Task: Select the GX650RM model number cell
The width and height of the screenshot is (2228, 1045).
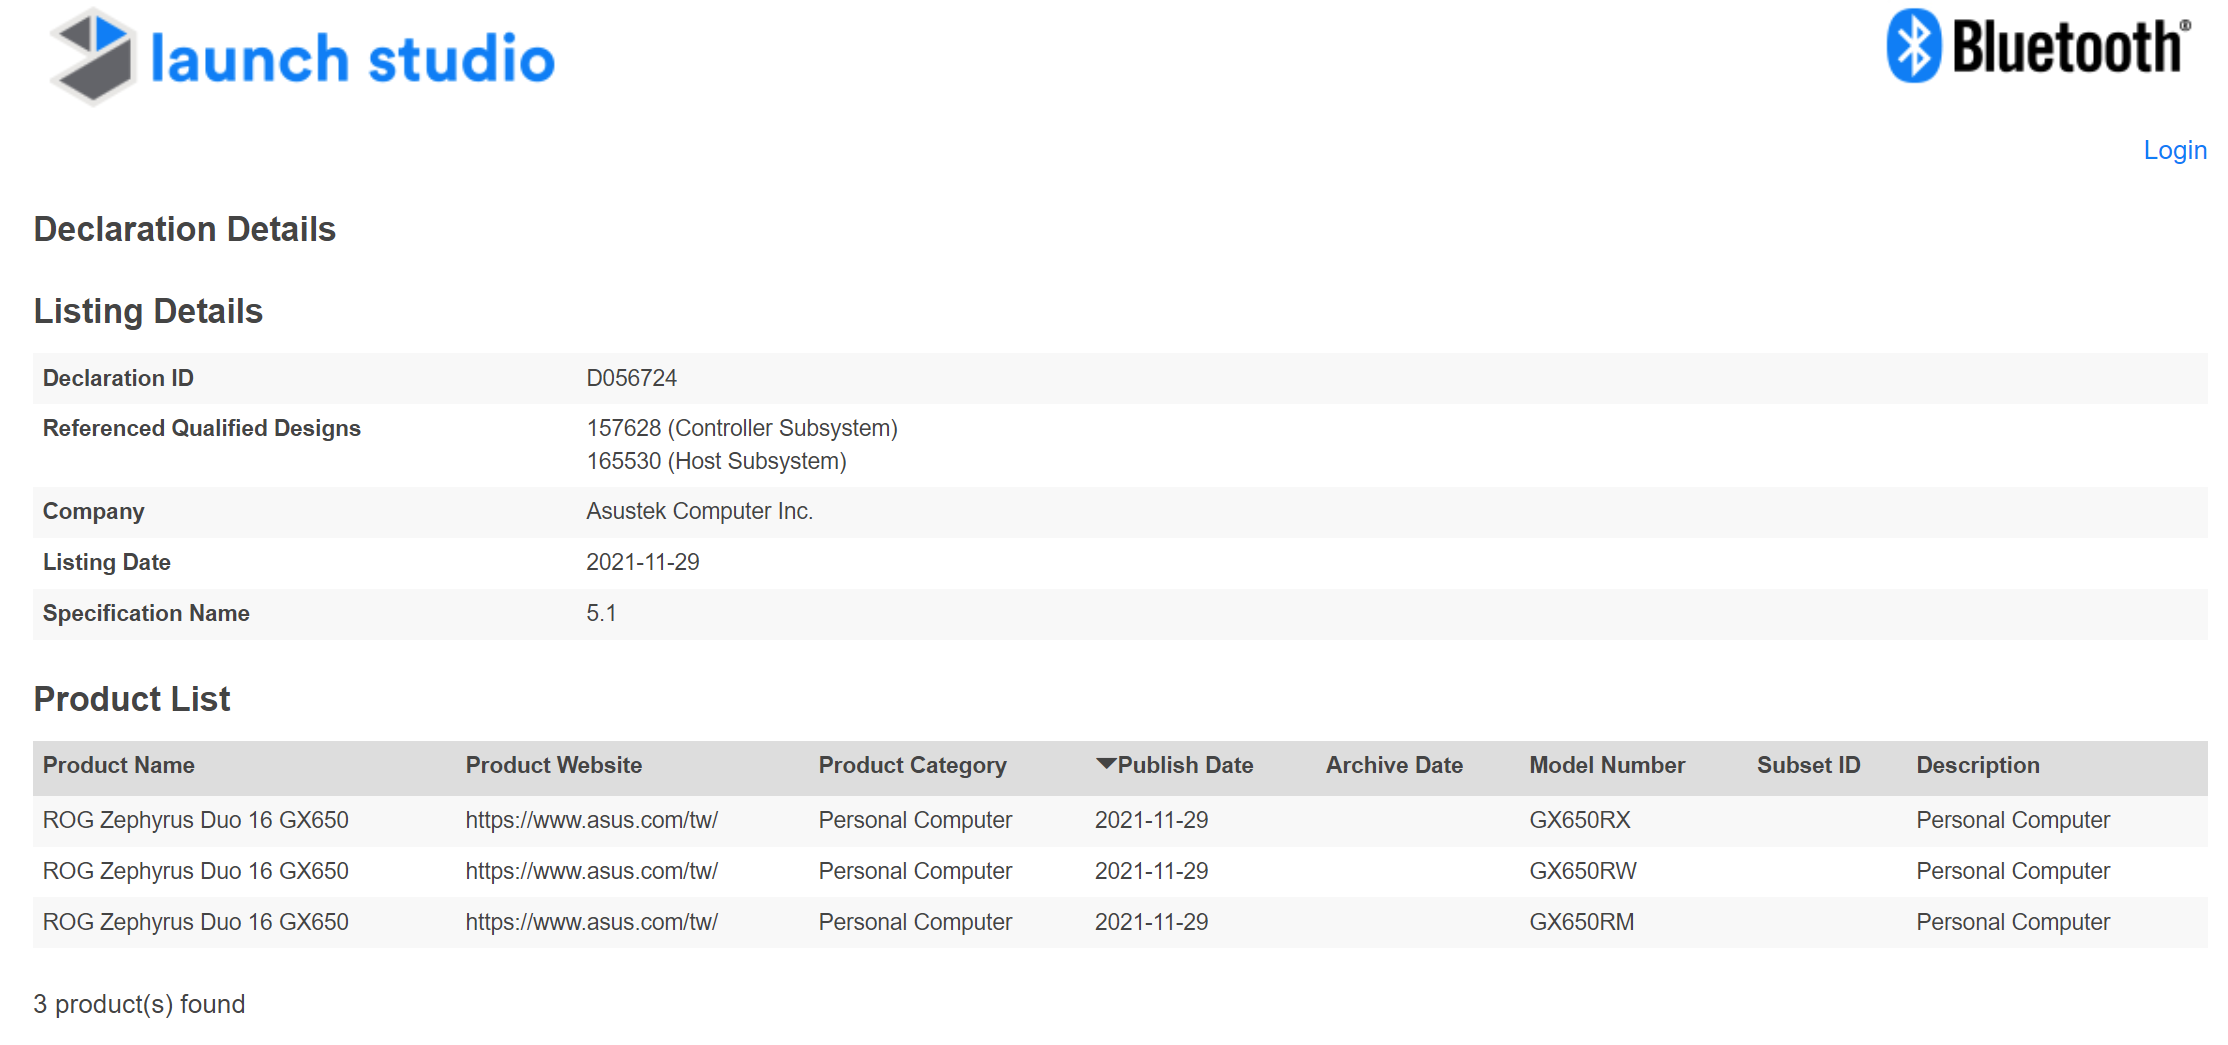Action: (x=1581, y=922)
